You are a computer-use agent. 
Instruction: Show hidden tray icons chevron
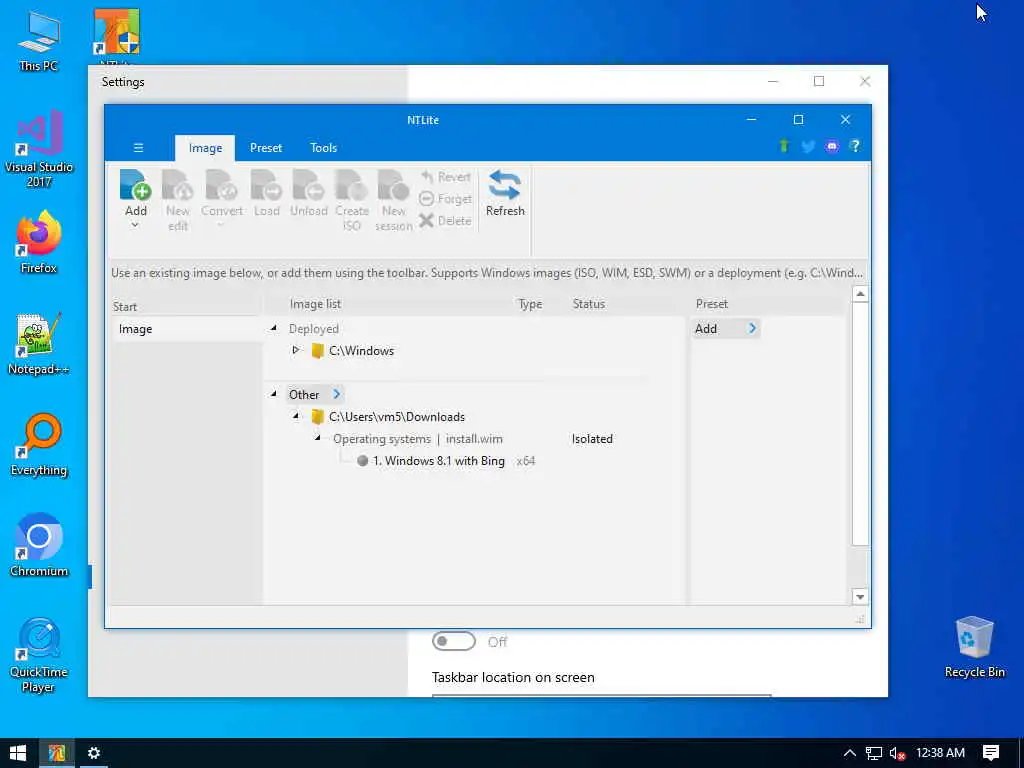click(x=850, y=753)
